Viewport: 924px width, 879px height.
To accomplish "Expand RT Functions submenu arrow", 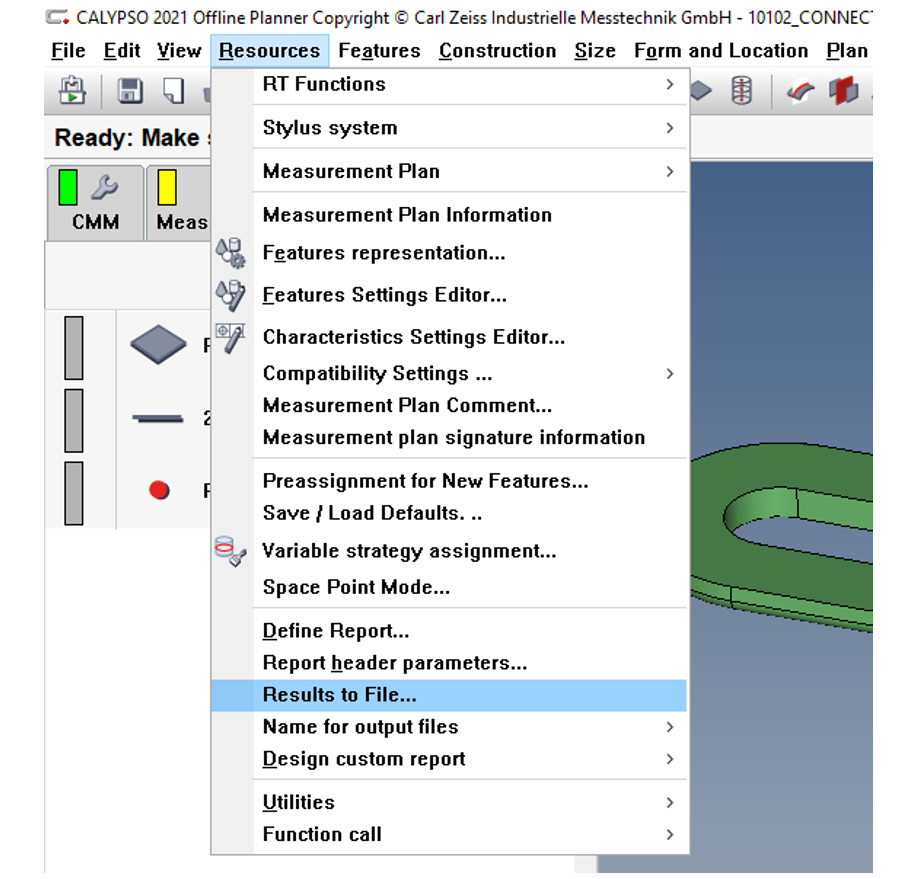I will coord(670,84).
